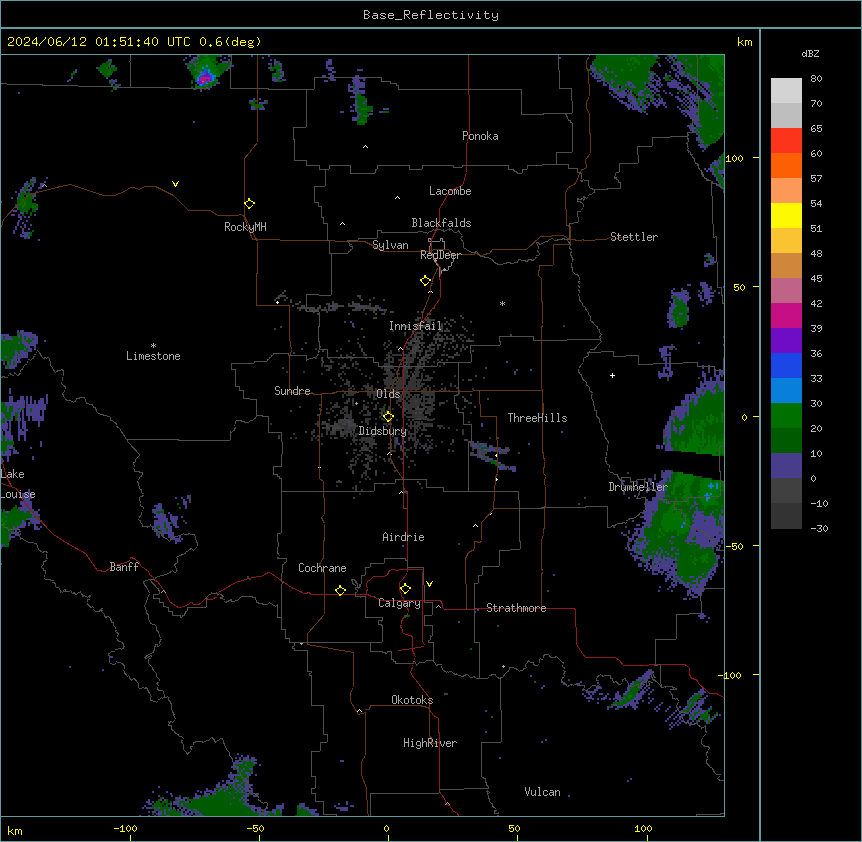This screenshot has width=862, height=842.
Task: Click the white plus marker northwest of Drumheller
Action: pyautogui.click(x=612, y=375)
